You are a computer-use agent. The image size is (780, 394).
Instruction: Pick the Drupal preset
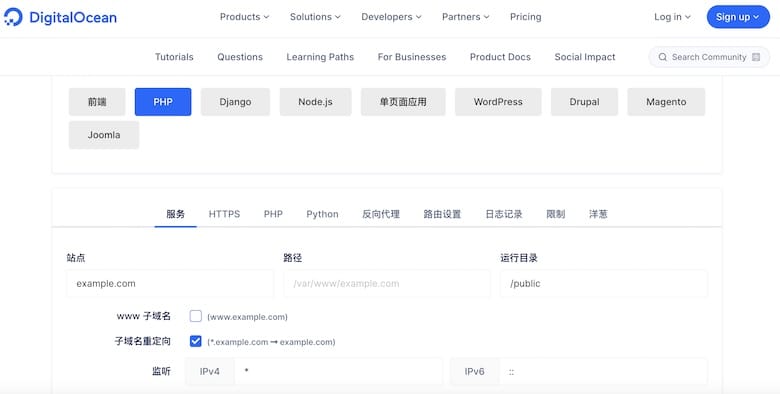click(x=584, y=102)
